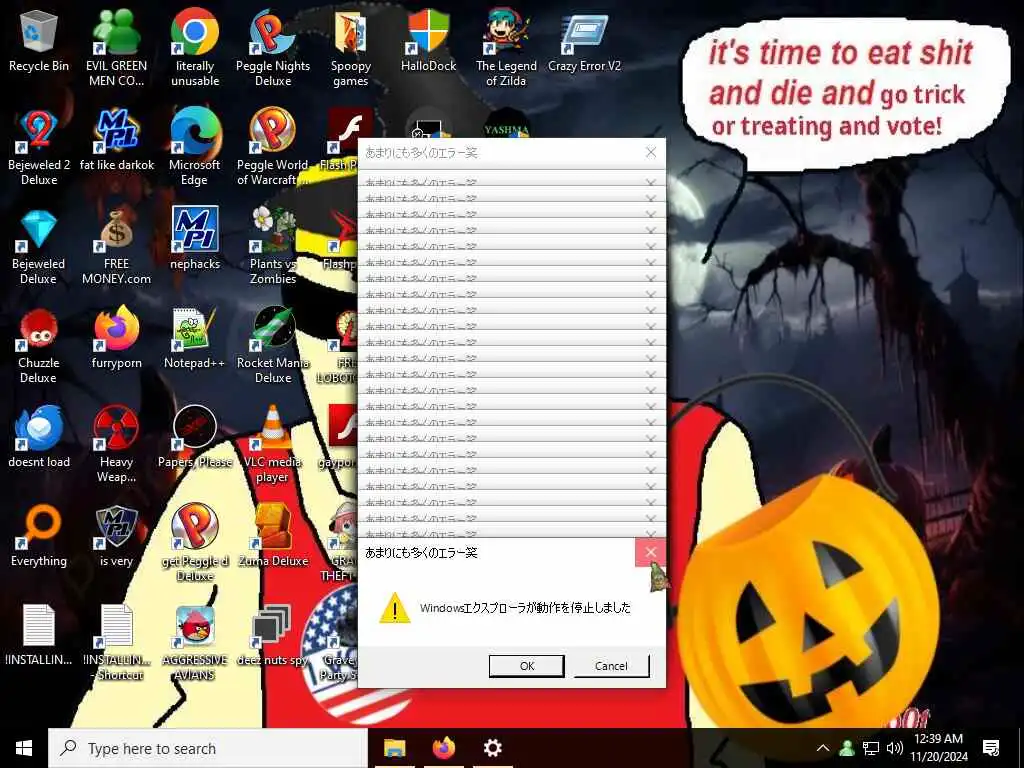
Task: Show hidden tray icons chevron
Action: tap(823, 748)
